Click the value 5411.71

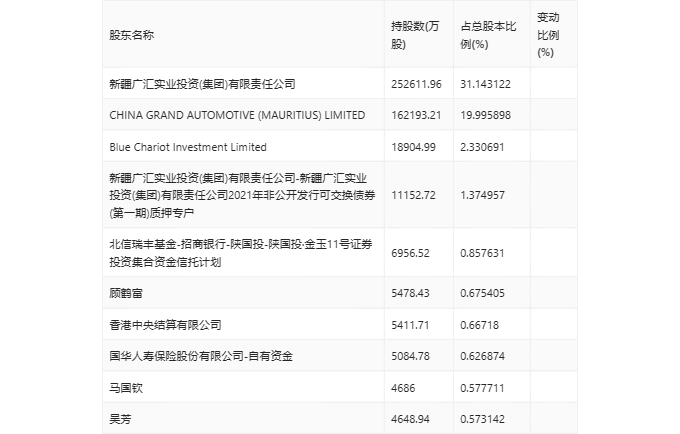tap(410, 325)
